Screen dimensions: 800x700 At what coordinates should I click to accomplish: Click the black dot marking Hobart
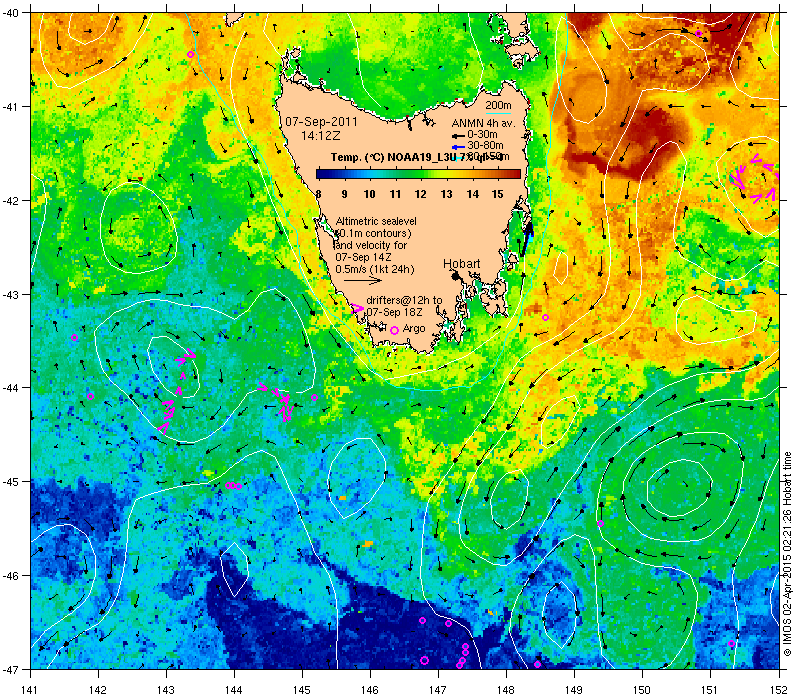pos(456,276)
